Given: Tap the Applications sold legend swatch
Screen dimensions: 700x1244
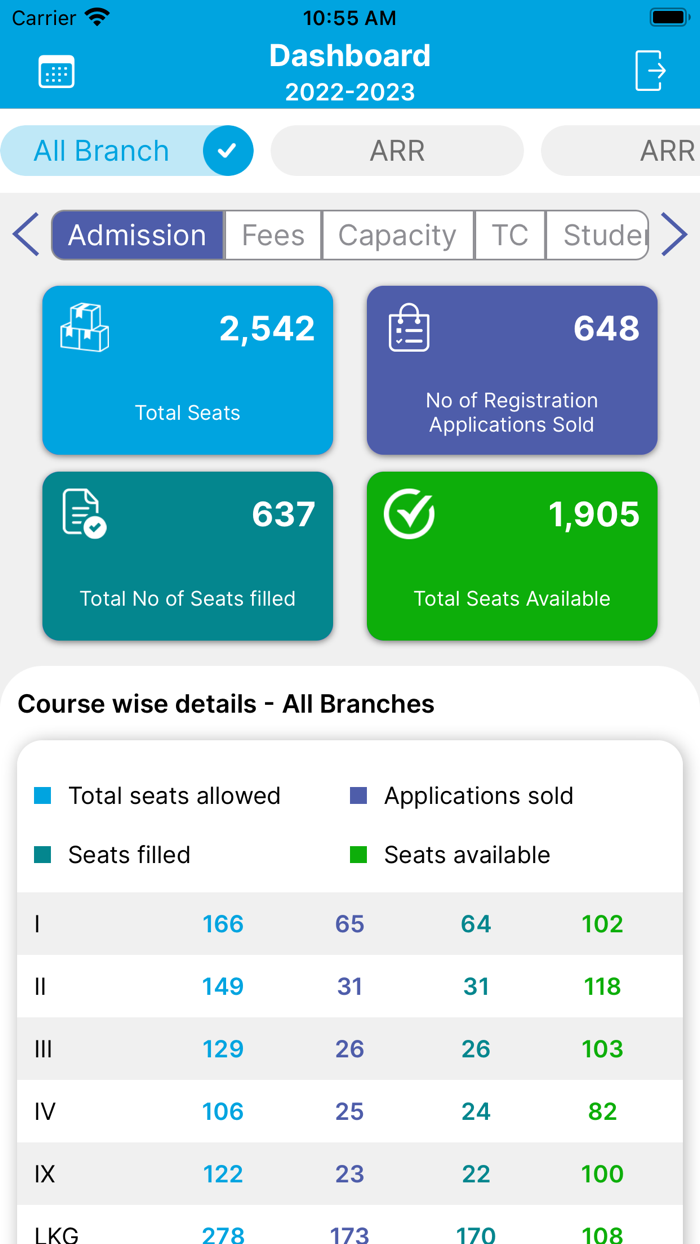Looking at the screenshot, I should [x=358, y=796].
